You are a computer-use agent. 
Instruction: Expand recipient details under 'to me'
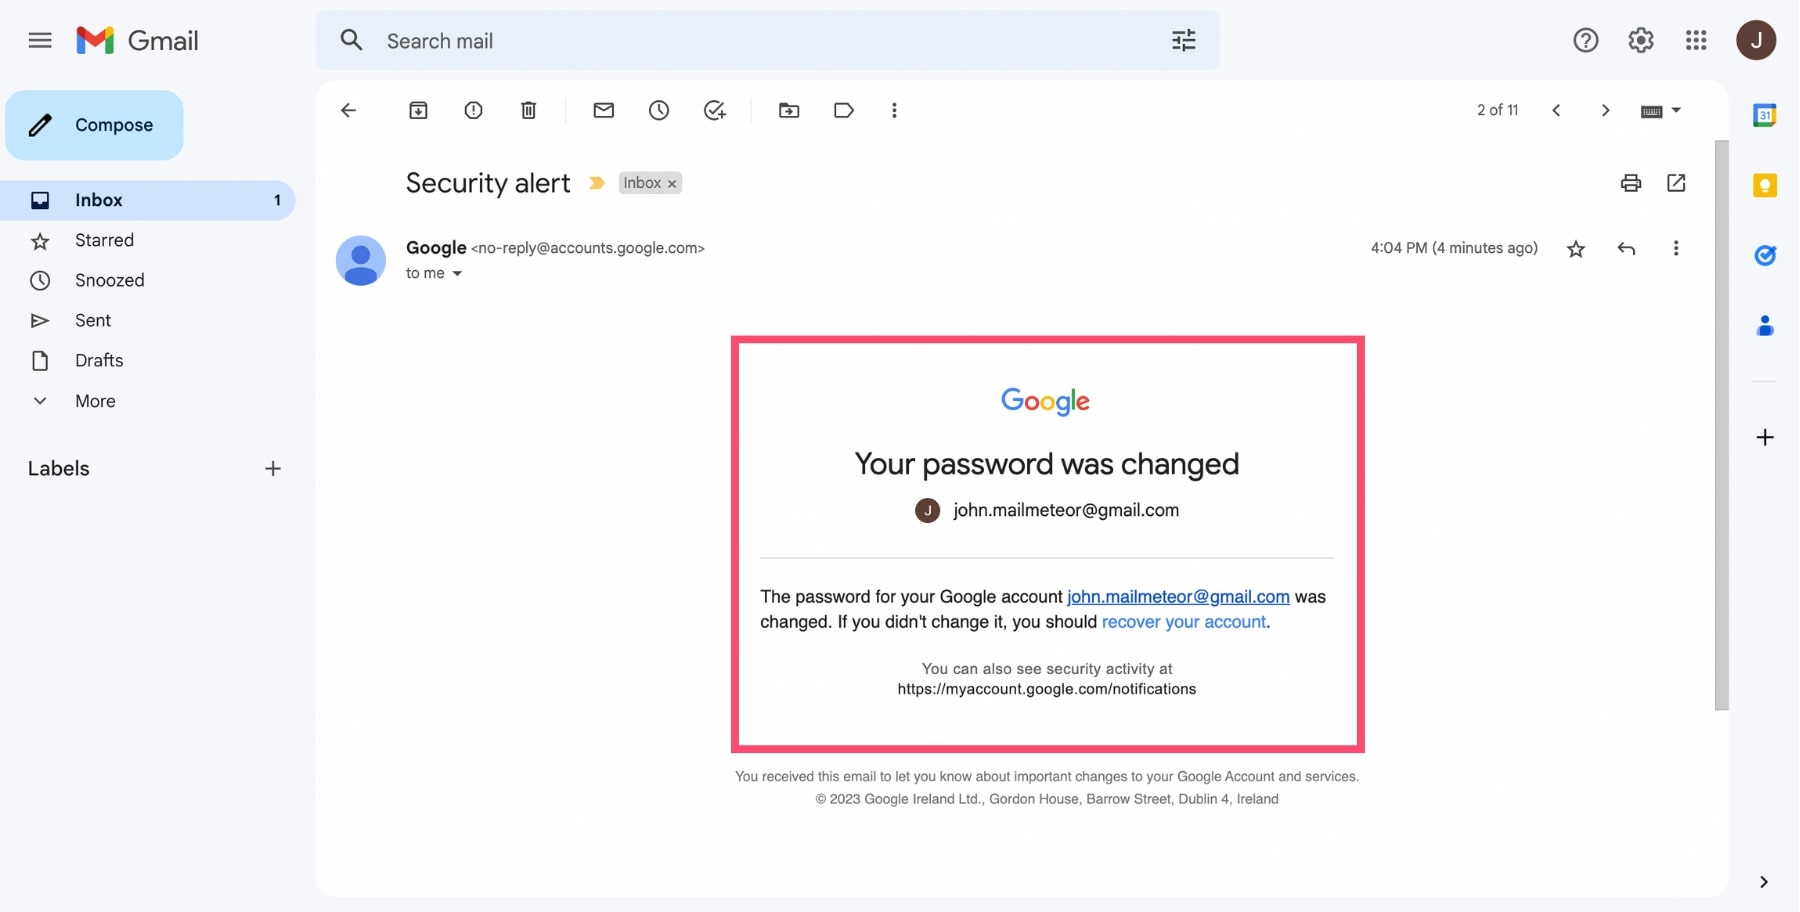[x=458, y=273]
